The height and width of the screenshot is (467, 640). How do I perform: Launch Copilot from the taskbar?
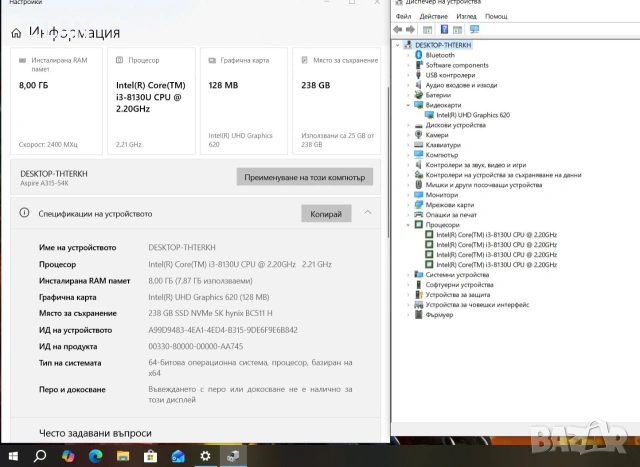(x=68, y=456)
